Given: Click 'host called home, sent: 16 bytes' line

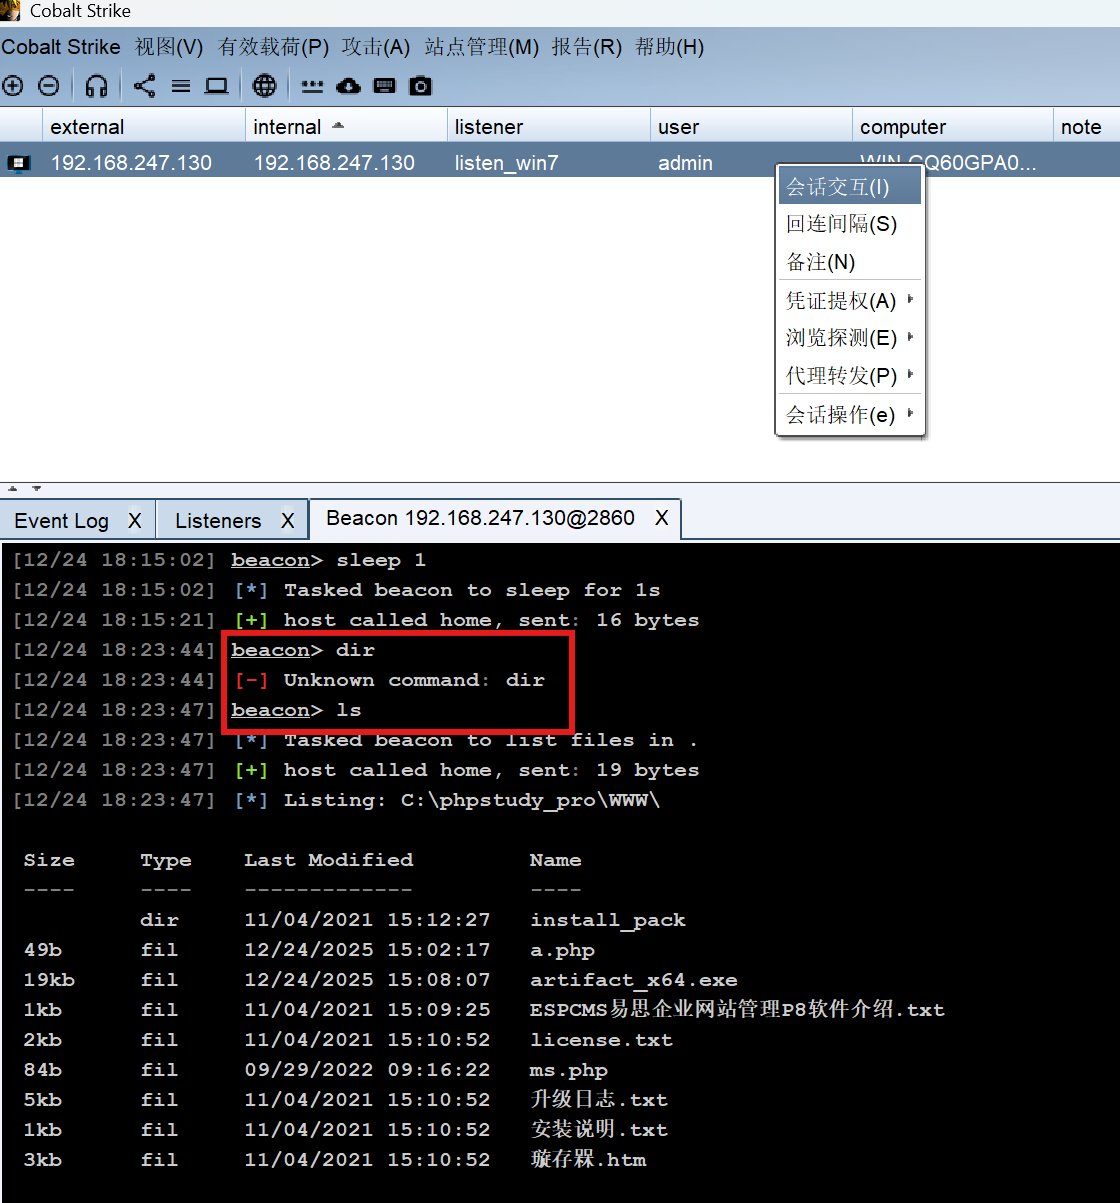Looking at the screenshot, I should [x=491, y=620].
